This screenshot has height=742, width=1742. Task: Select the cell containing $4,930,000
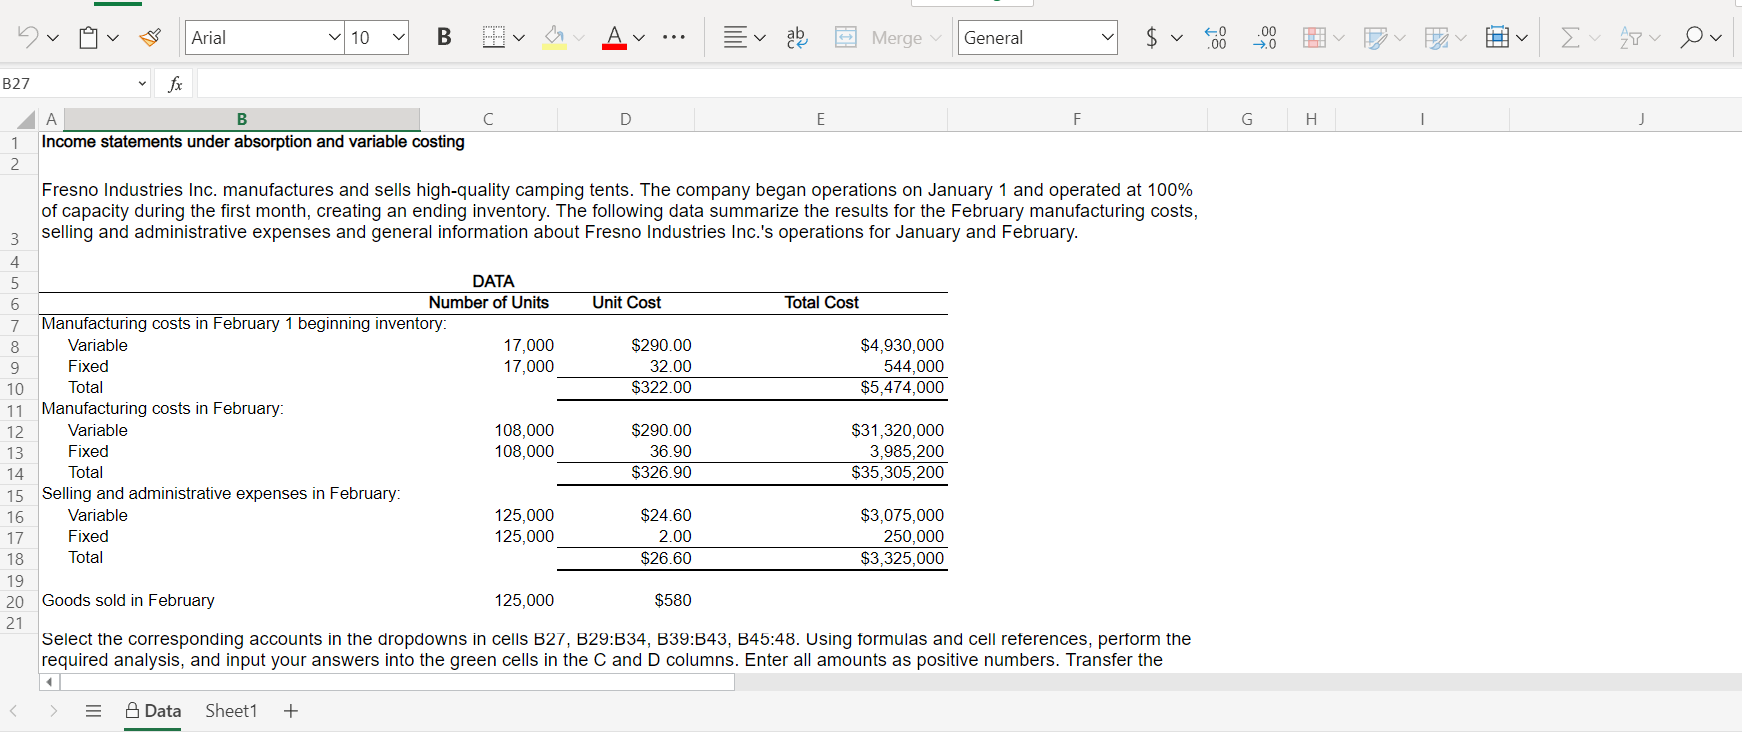pos(821,345)
